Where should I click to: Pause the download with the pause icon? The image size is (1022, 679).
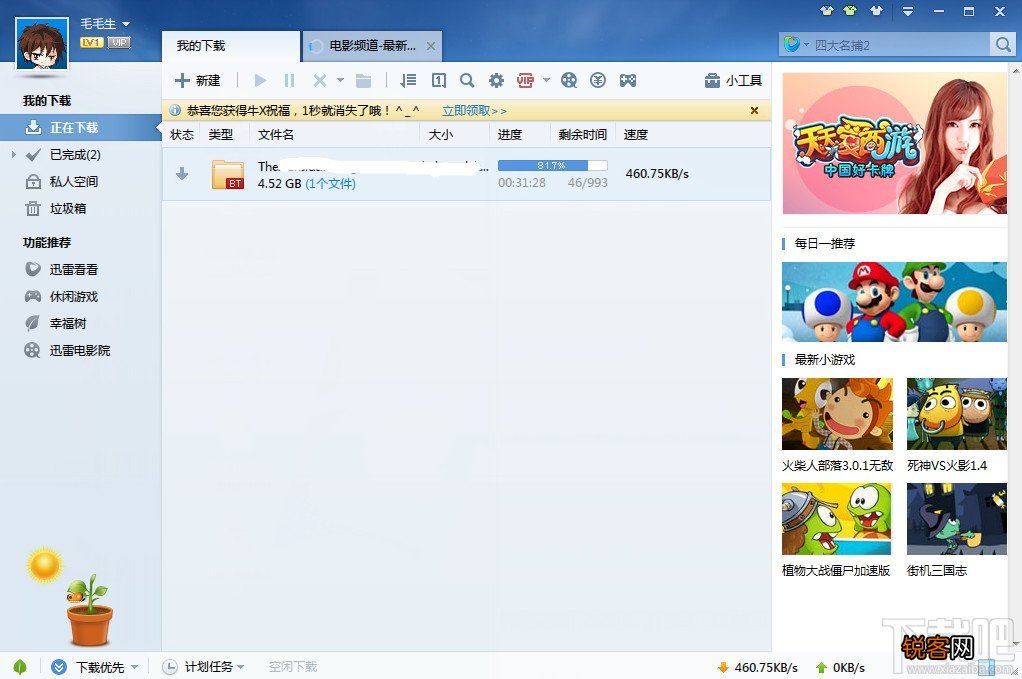point(289,80)
